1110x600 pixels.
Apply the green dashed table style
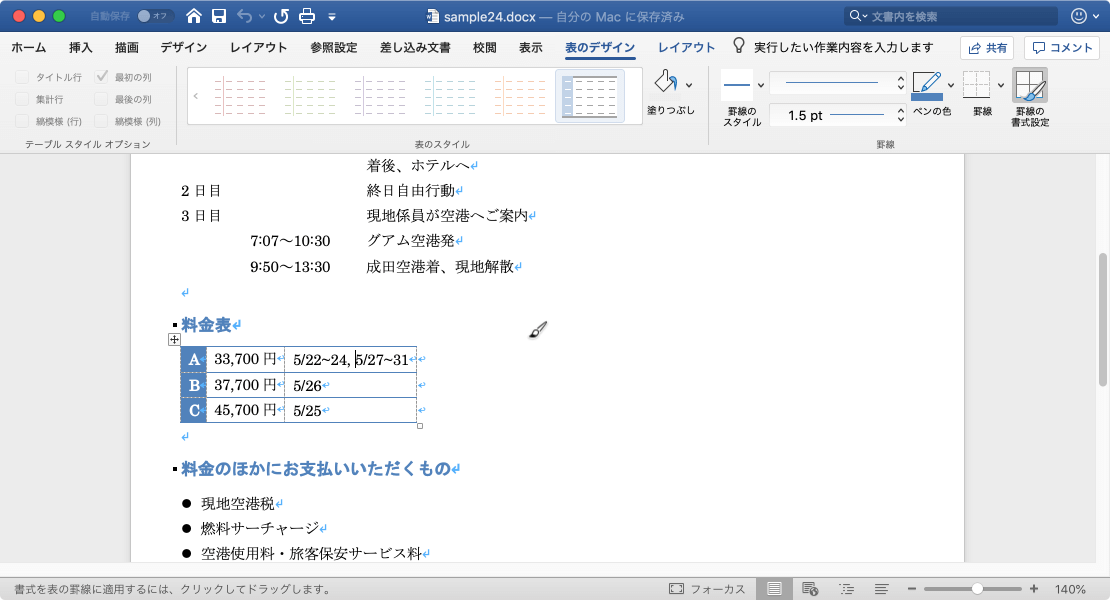point(309,96)
